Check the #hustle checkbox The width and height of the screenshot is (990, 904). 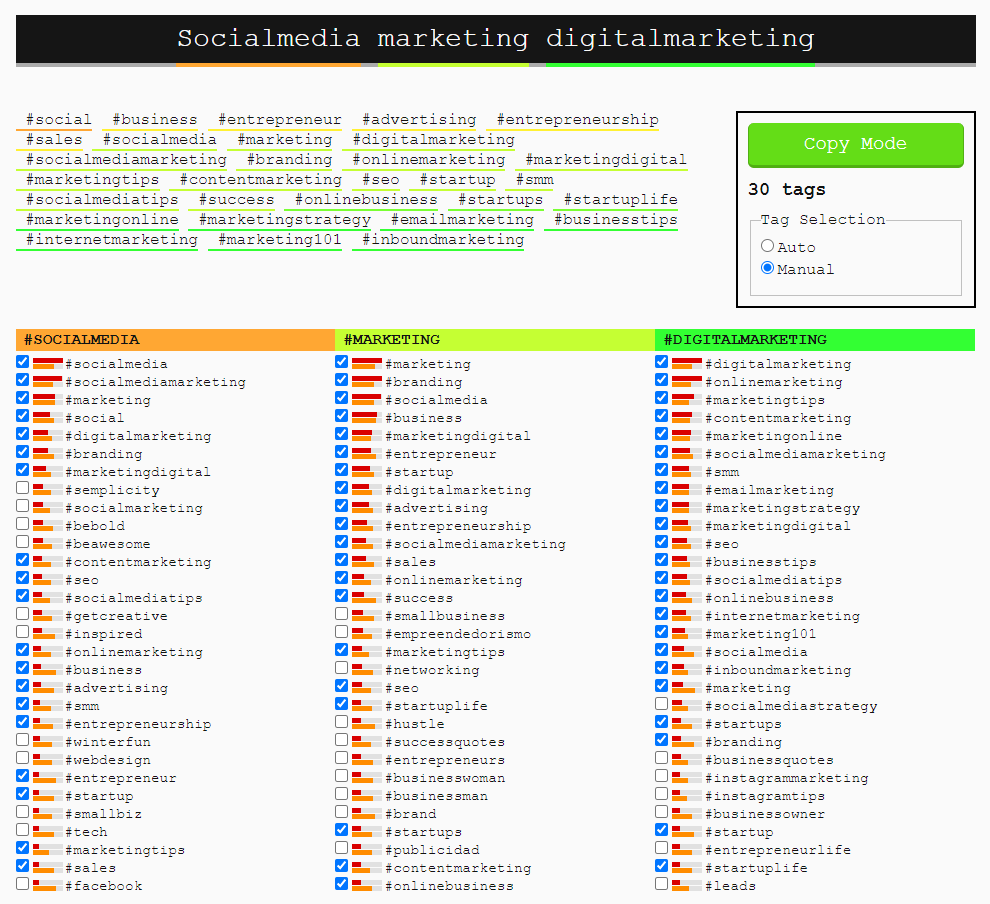click(342, 722)
